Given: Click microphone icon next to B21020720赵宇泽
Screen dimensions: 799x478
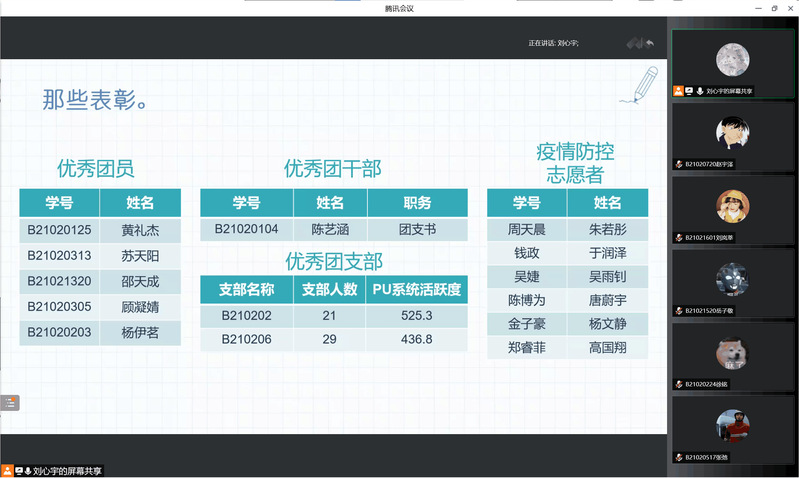Looking at the screenshot, I should point(679,163).
